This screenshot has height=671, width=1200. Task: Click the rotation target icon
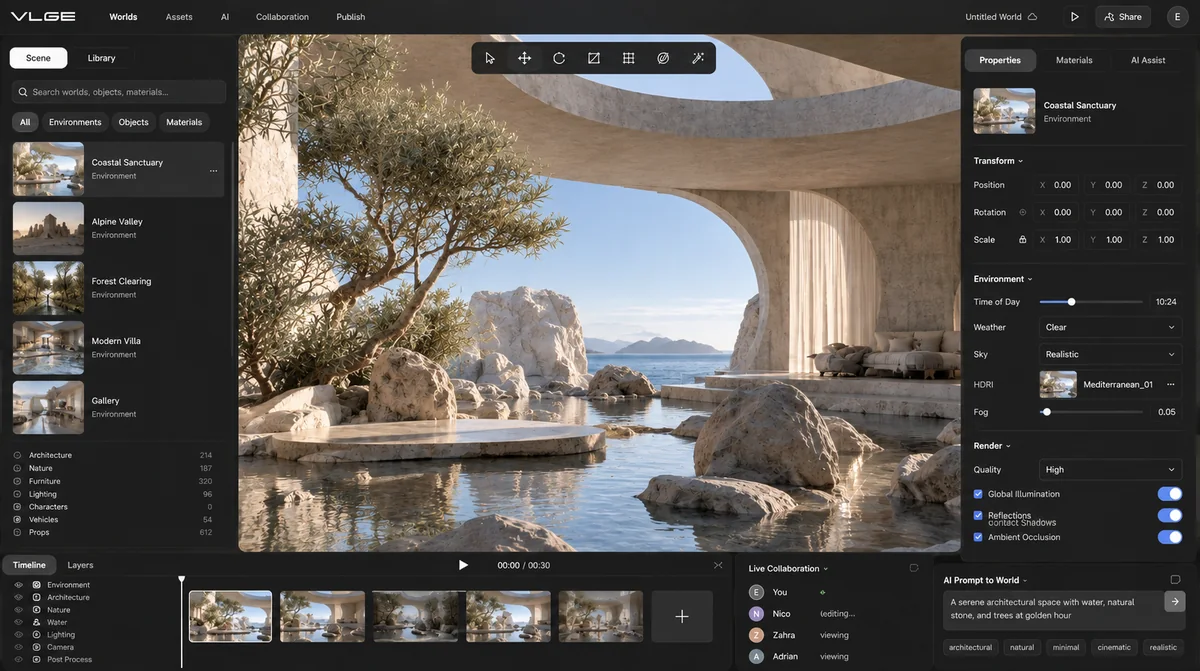pos(1022,212)
